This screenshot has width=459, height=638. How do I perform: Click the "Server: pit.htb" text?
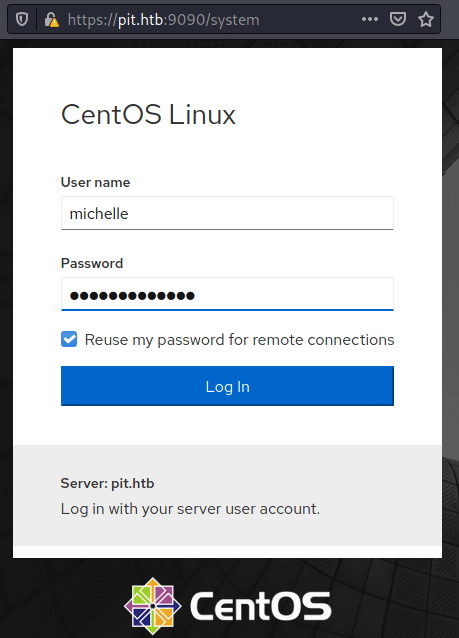point(107,483)
